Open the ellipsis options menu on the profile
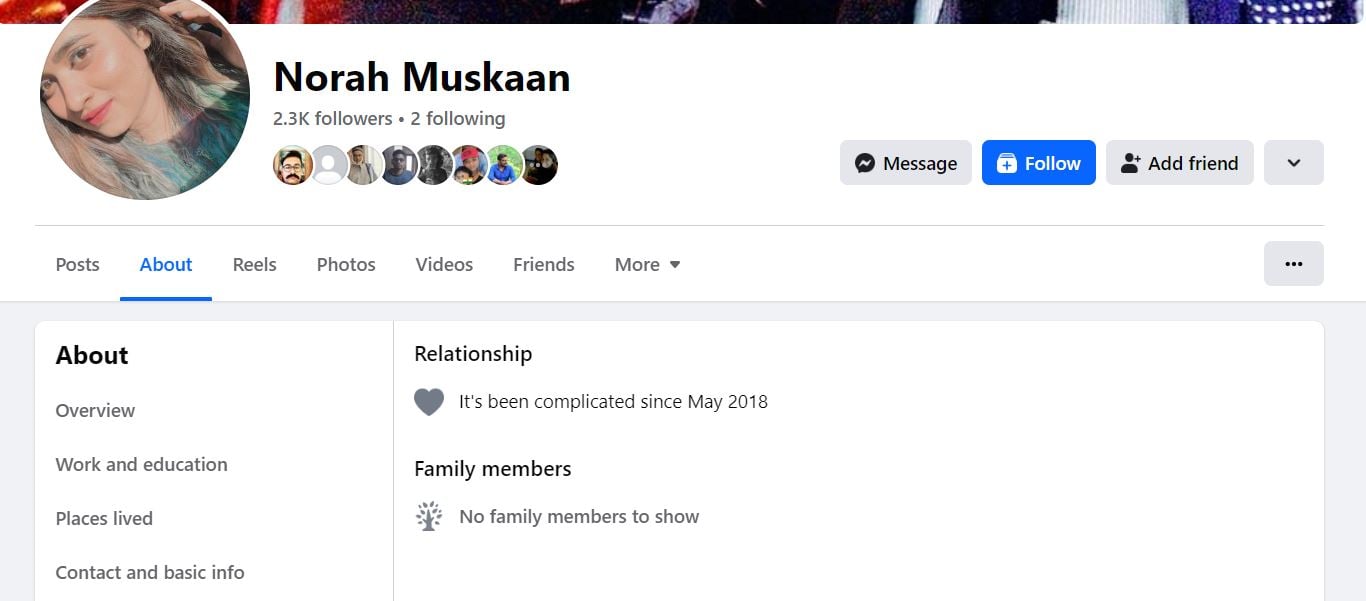Image resolution: width=1366 pixels, height=601 pixels. (1294, 263)
